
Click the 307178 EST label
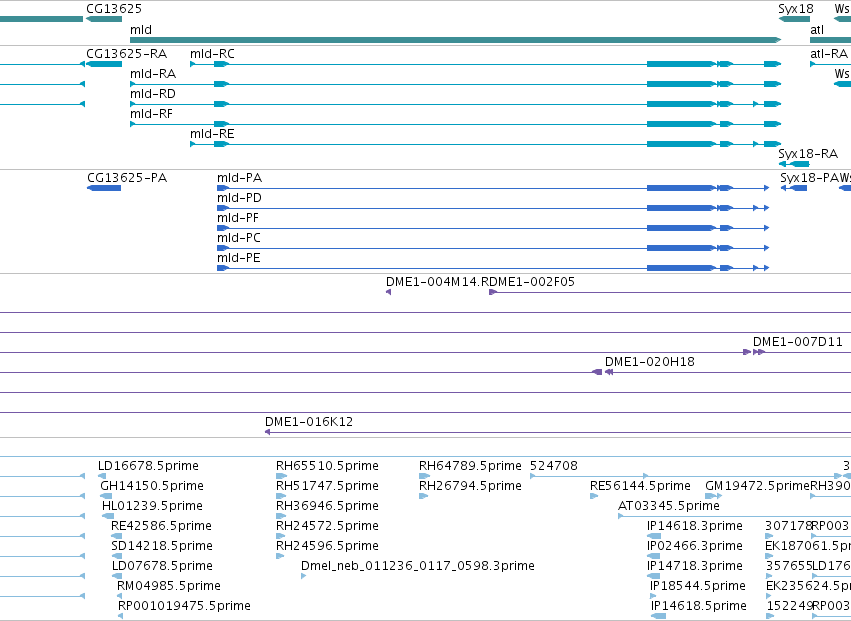(788, 526)
